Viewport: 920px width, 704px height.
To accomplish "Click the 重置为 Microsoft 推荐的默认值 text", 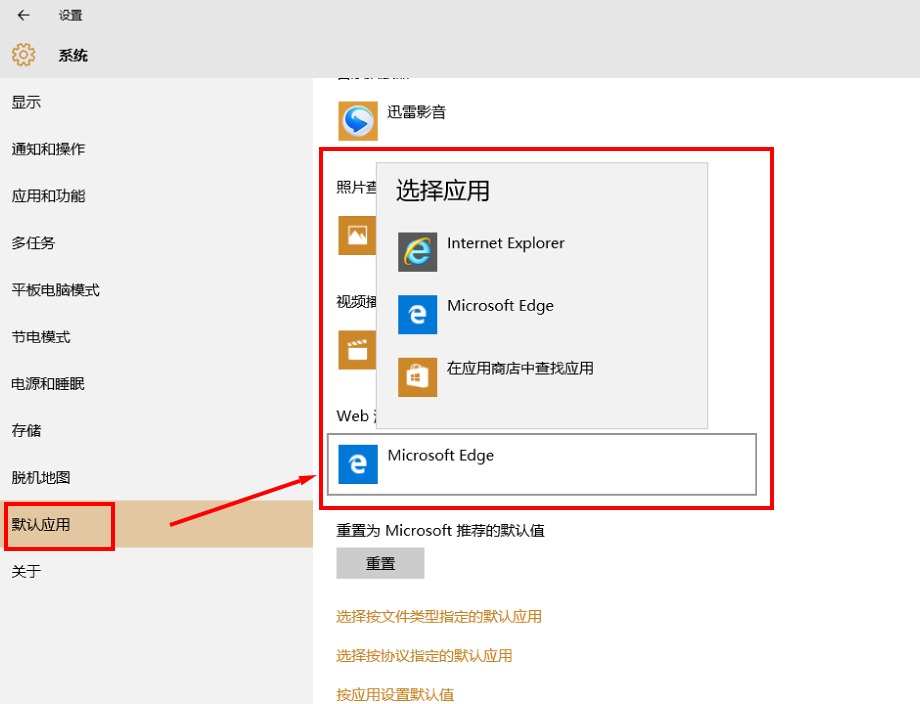I will pos(441,531).
